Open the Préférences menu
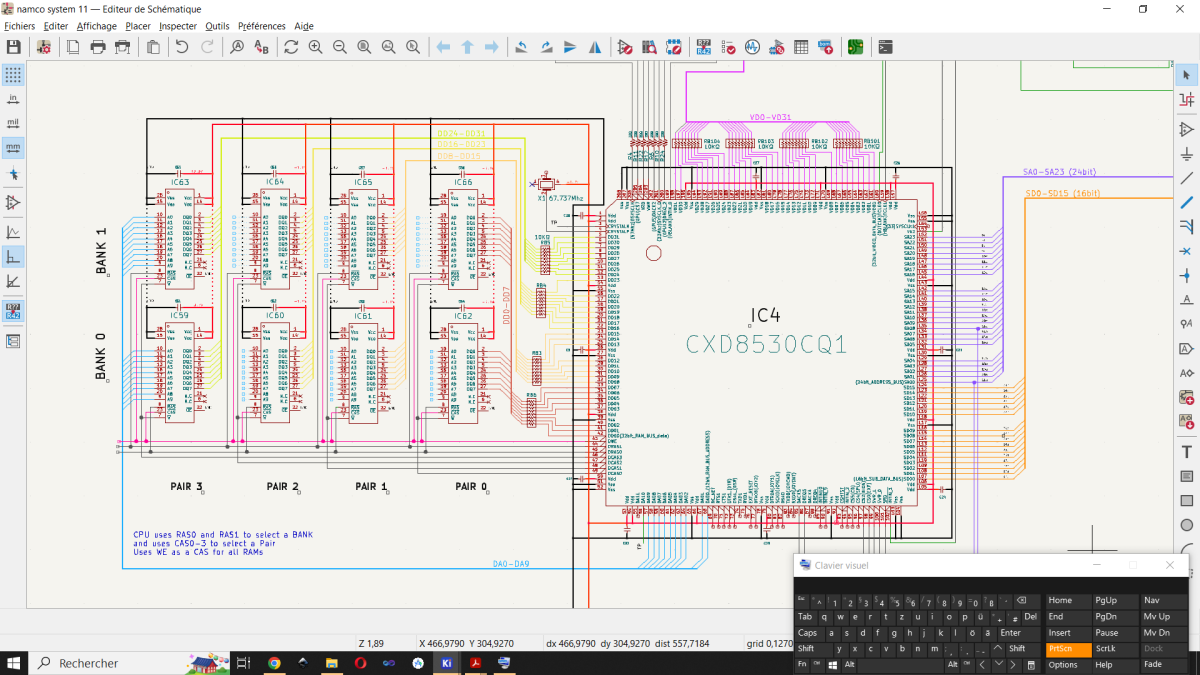 261,26
